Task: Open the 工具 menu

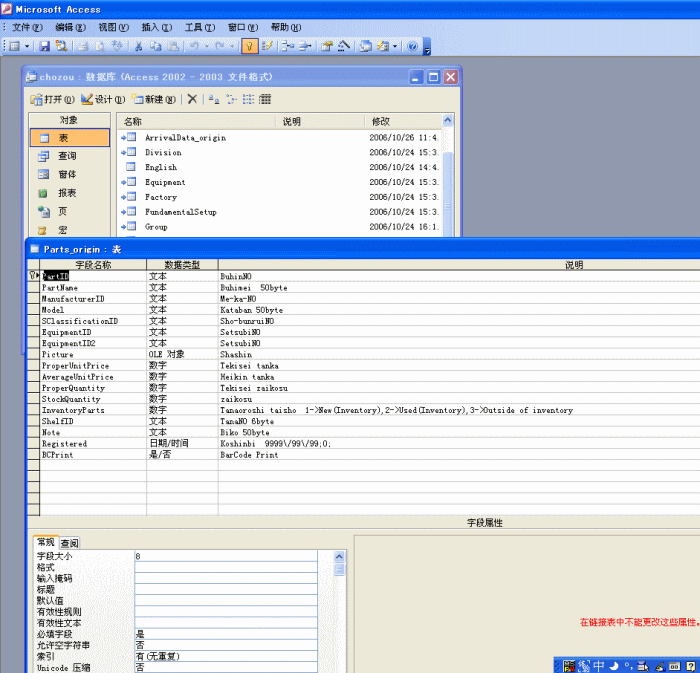Action: tap(200, 27)
